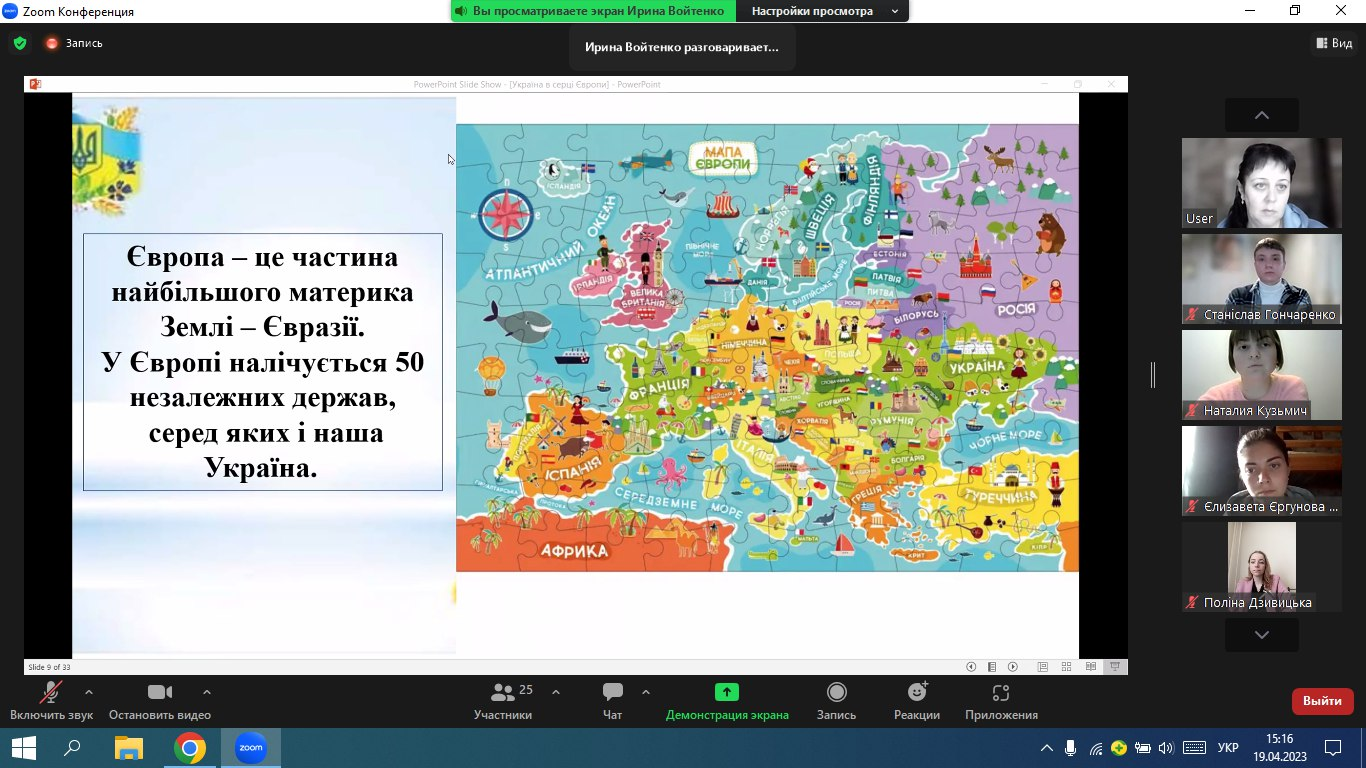Unmute microphone with Включить звук
This screenshot has height=768, width=1366.
tap(51, 692)
